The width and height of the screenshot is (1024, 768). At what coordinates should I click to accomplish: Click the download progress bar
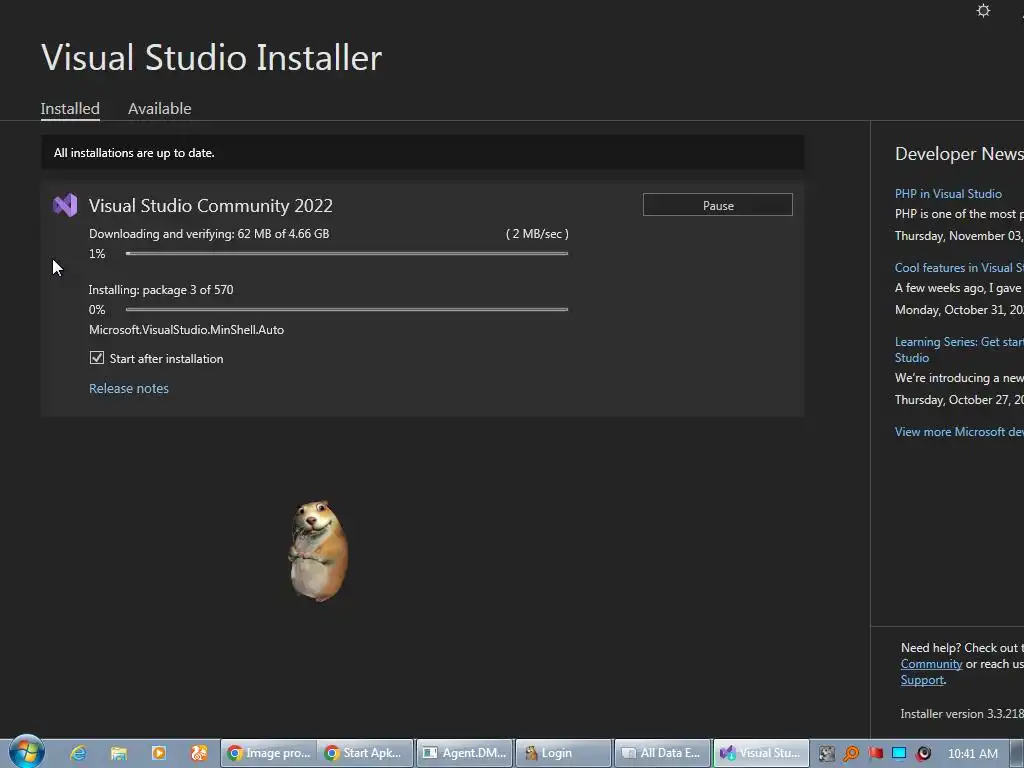[347, 253]
